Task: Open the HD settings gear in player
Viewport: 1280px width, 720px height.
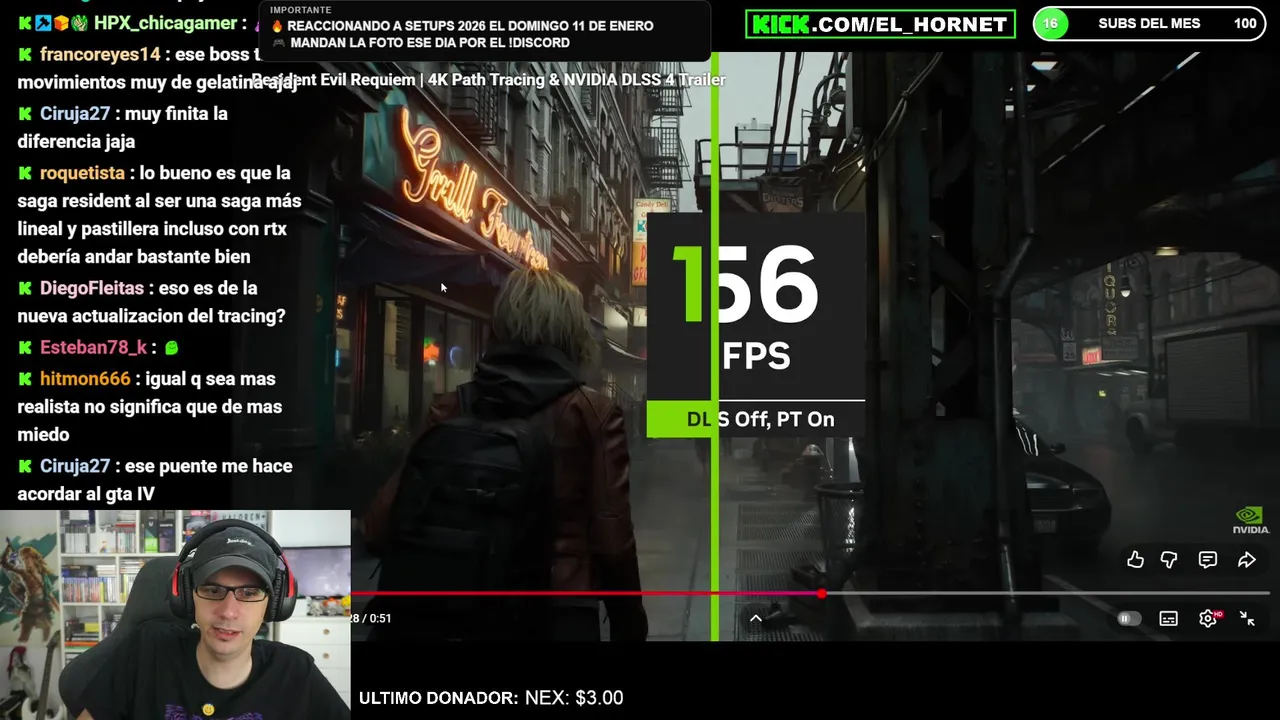Action: (1209, 618)
